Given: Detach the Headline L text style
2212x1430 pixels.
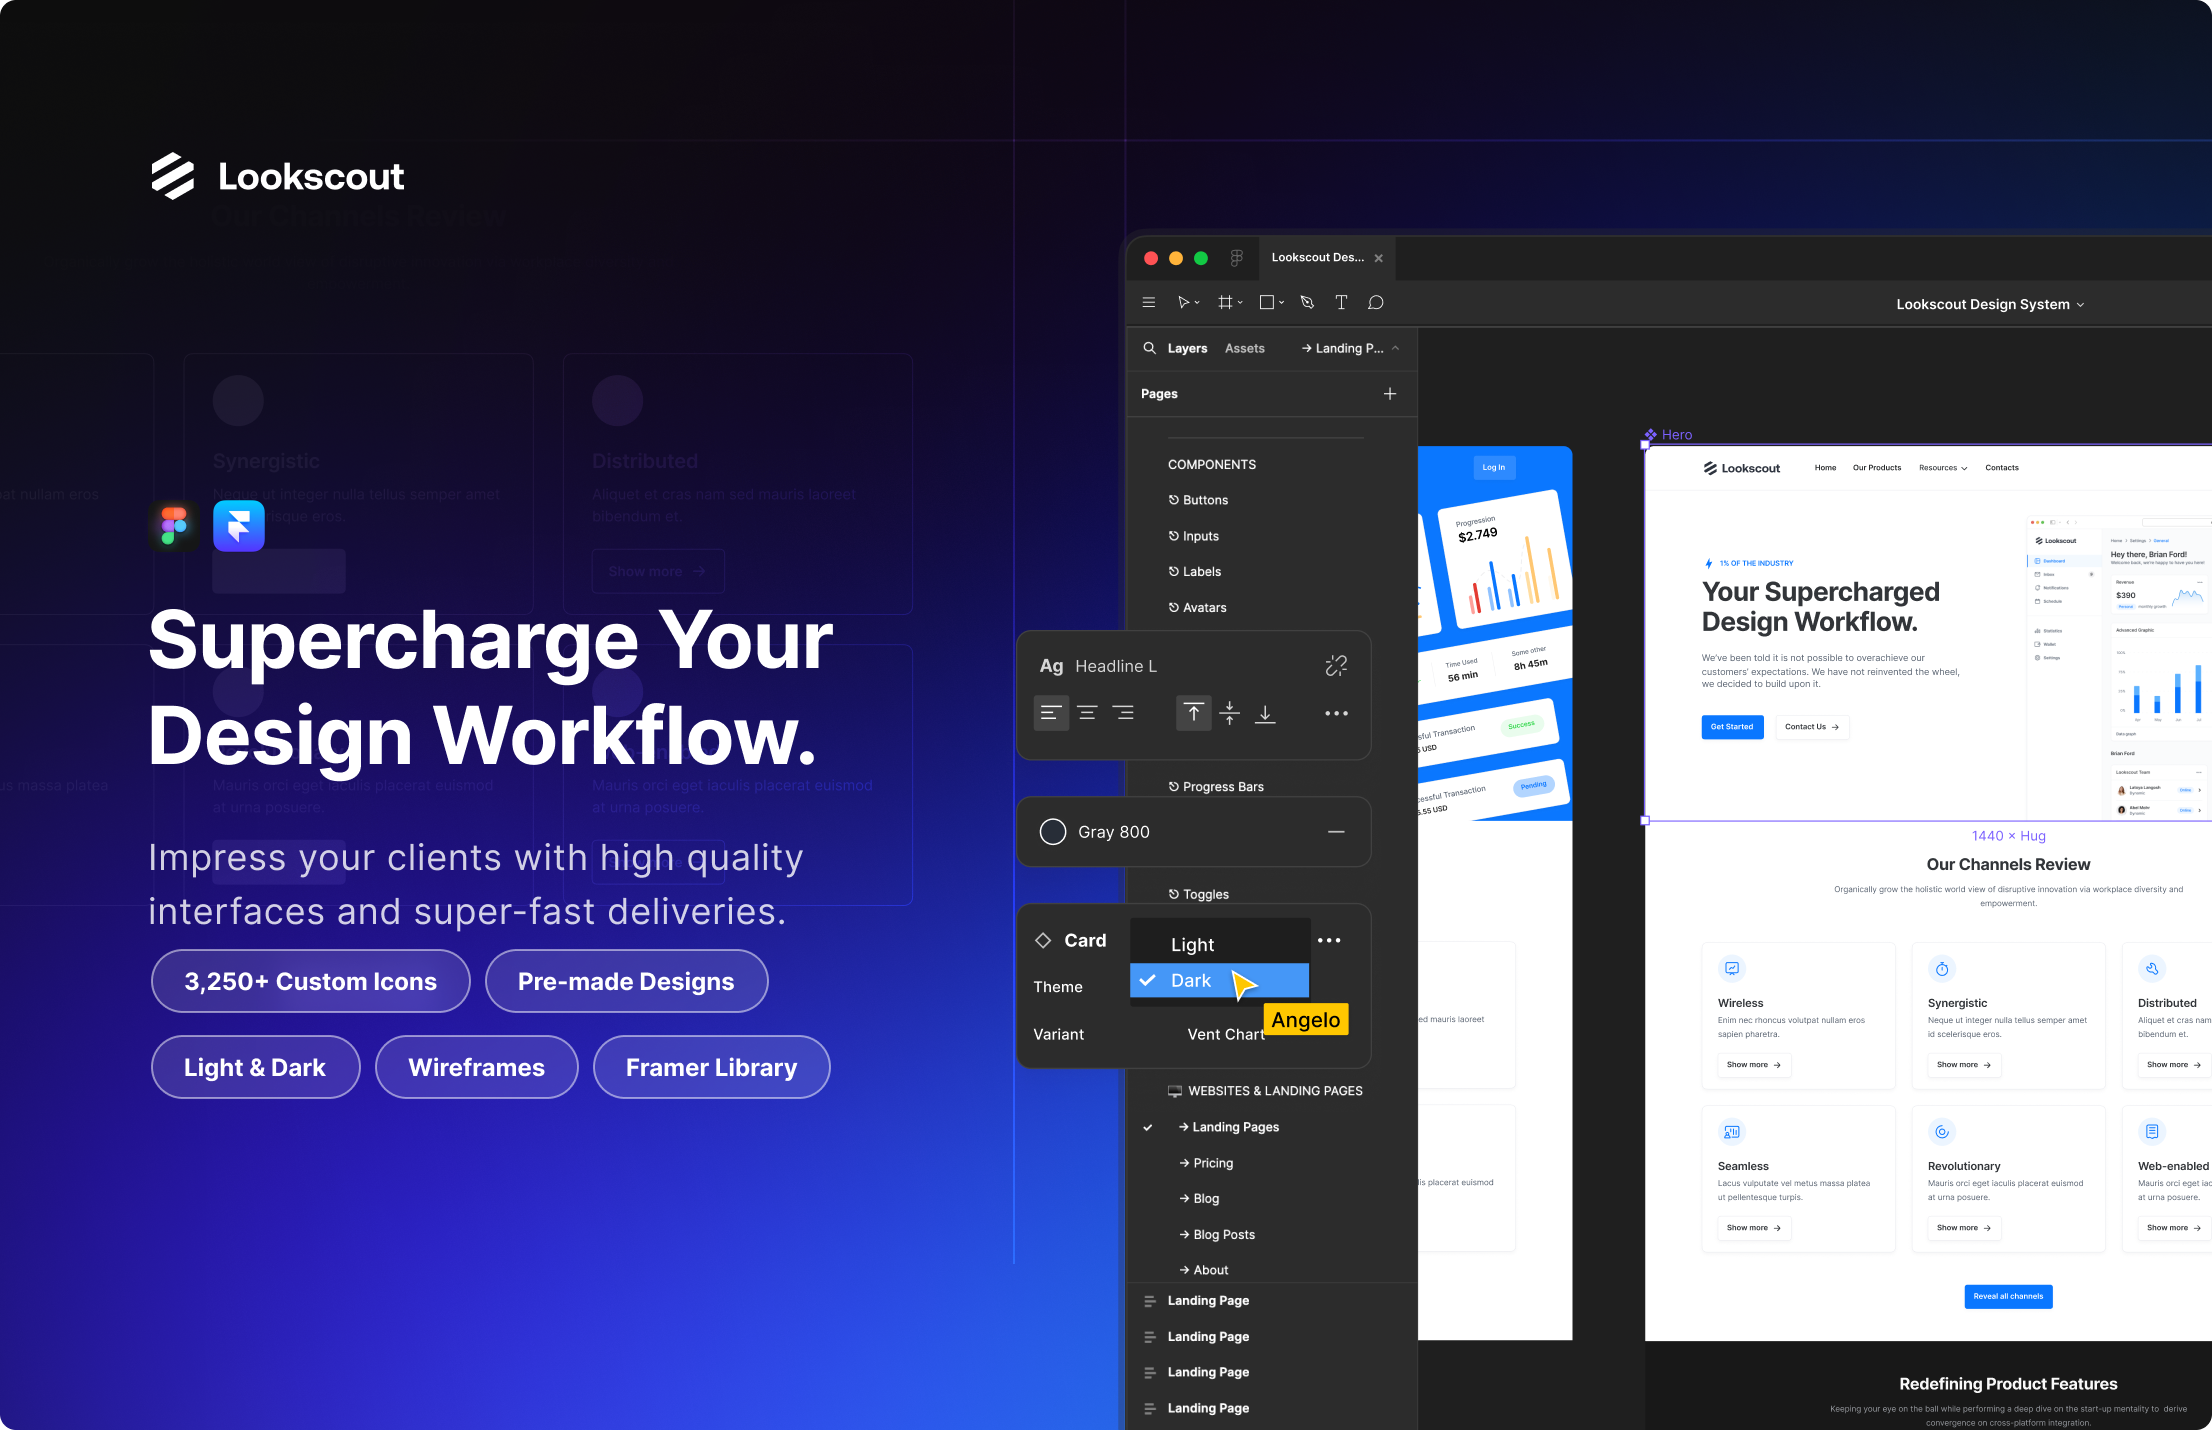Looking at the screenshot, I should 1336,666.
